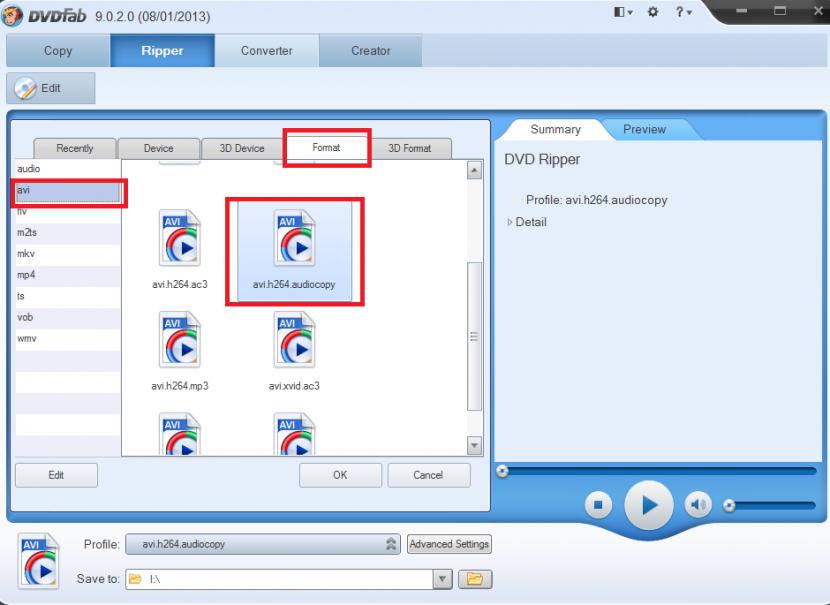The width and height of the screenshot is (830, 605).
Task: Select vob in the format list
Action: click(x=68, y=318)
